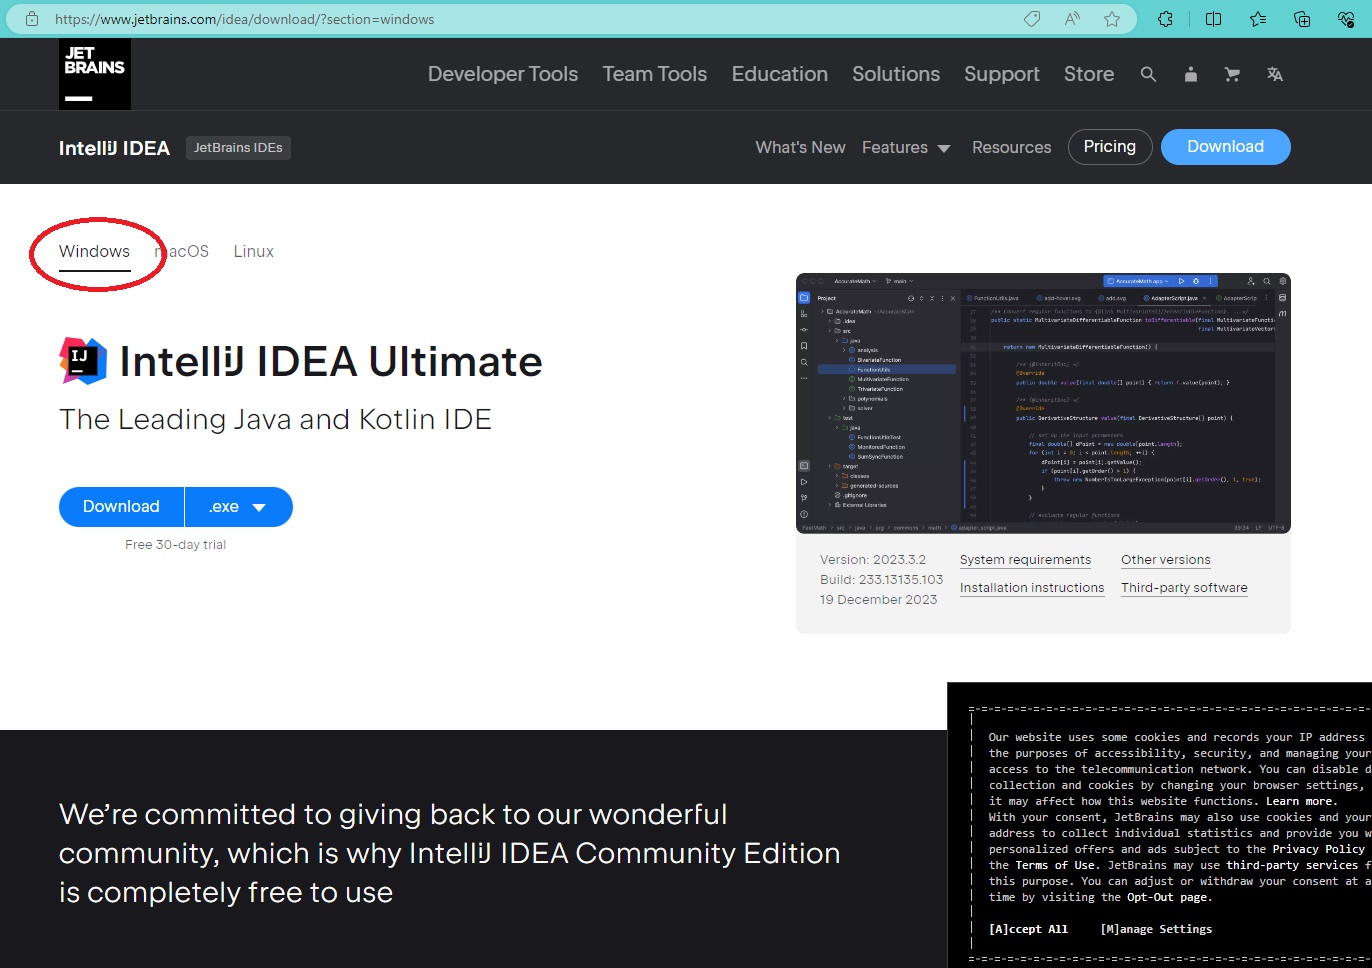Open Solutions menu
The height and width of the screenshot is (968, 1372).
point(896,74)
